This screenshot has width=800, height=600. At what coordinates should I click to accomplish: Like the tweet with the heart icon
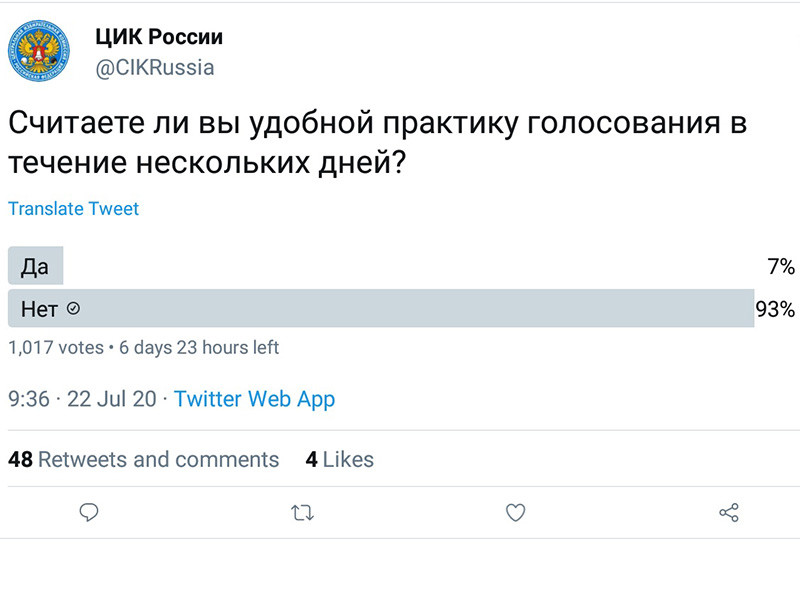point(515,513)
